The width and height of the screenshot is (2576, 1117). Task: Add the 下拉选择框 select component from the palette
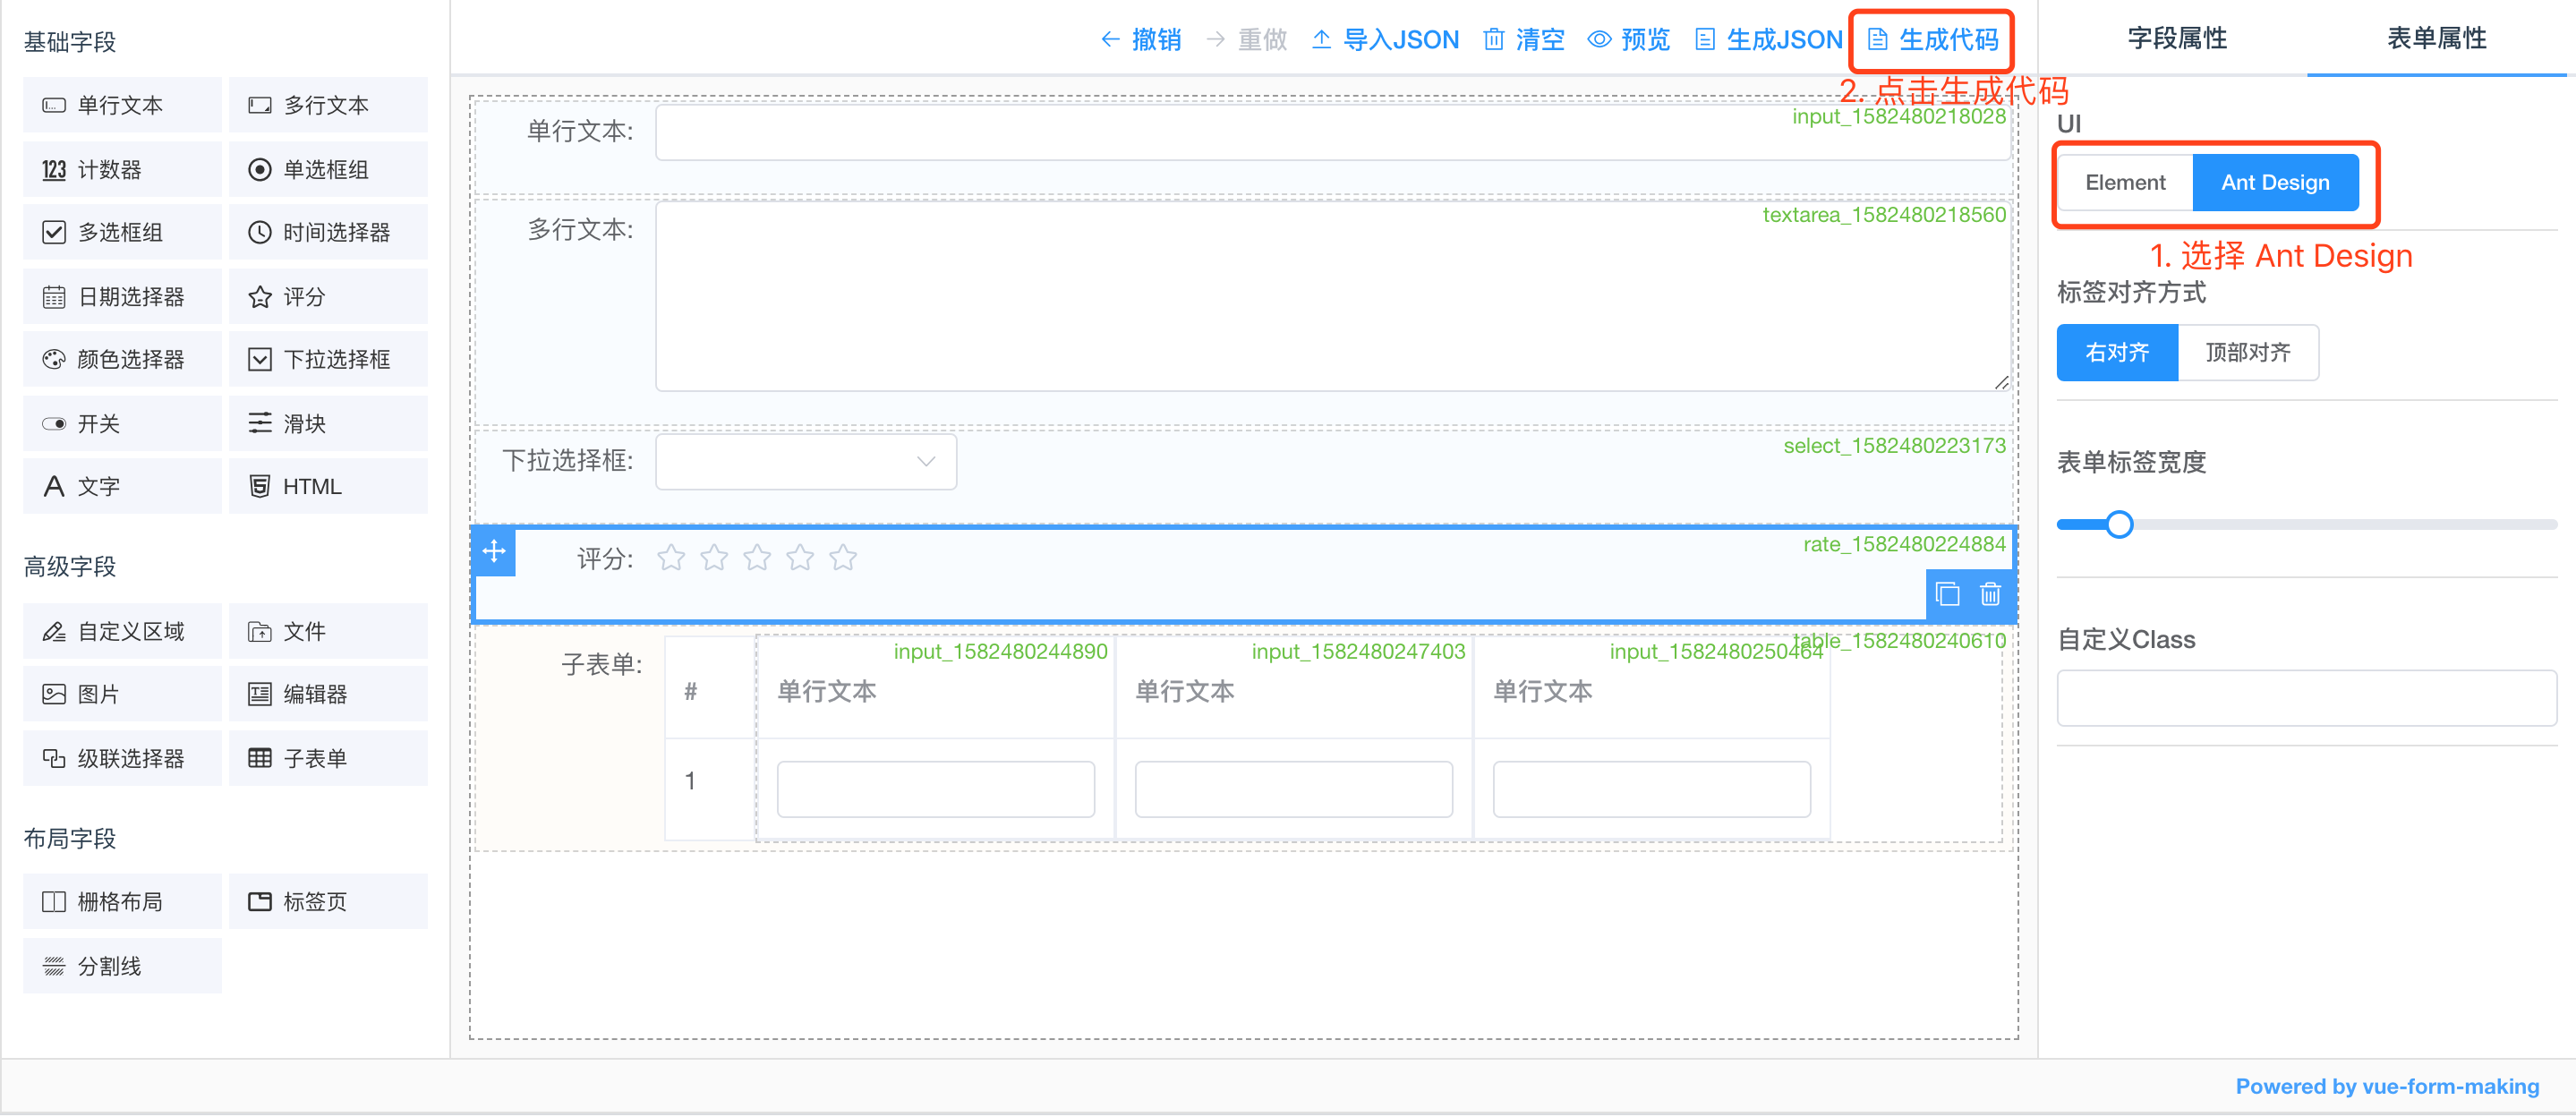pyautogui.click(x=328, y=359)
